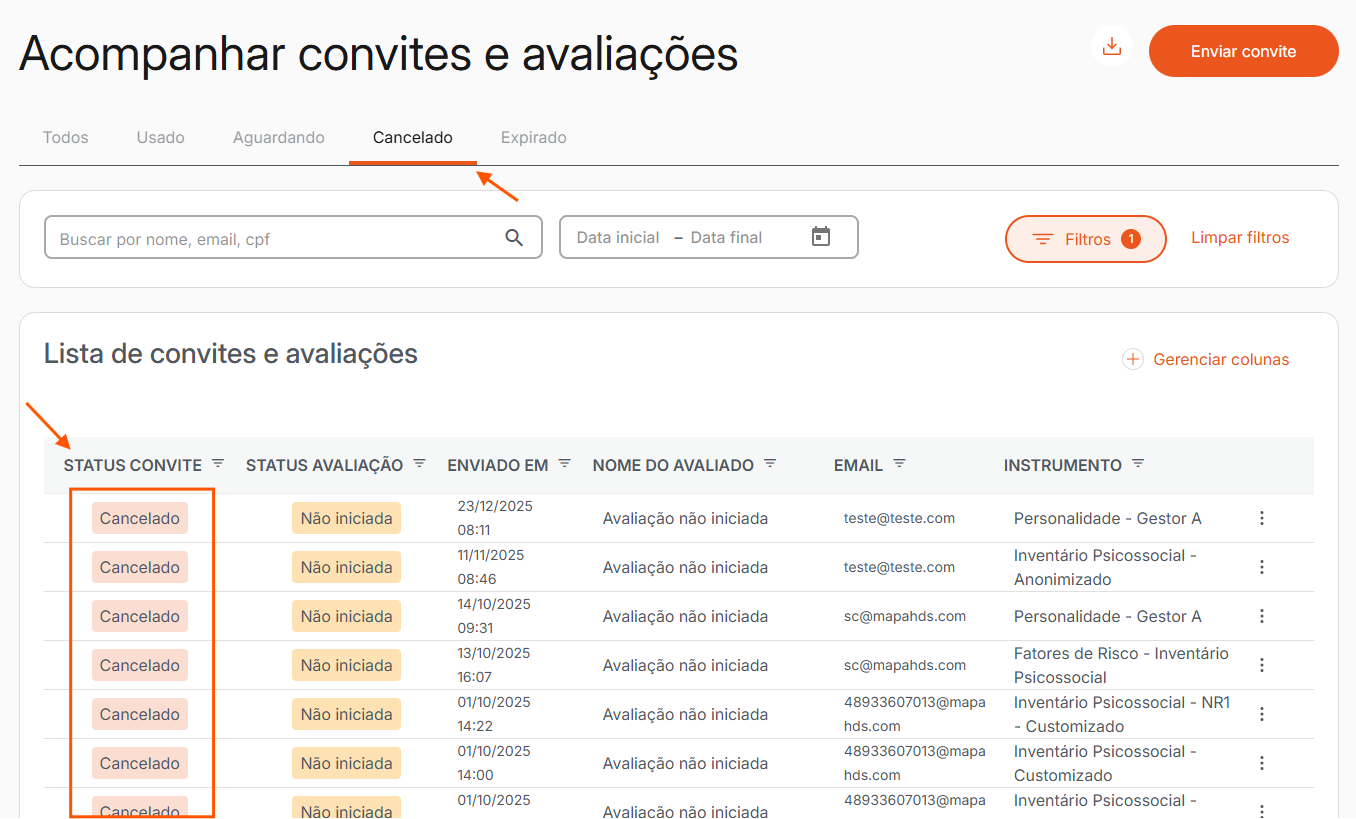Screen dimensions: 1356x819
Task: Open three-dot menu for Fatores de Risco row
Action: (1261, 665)
